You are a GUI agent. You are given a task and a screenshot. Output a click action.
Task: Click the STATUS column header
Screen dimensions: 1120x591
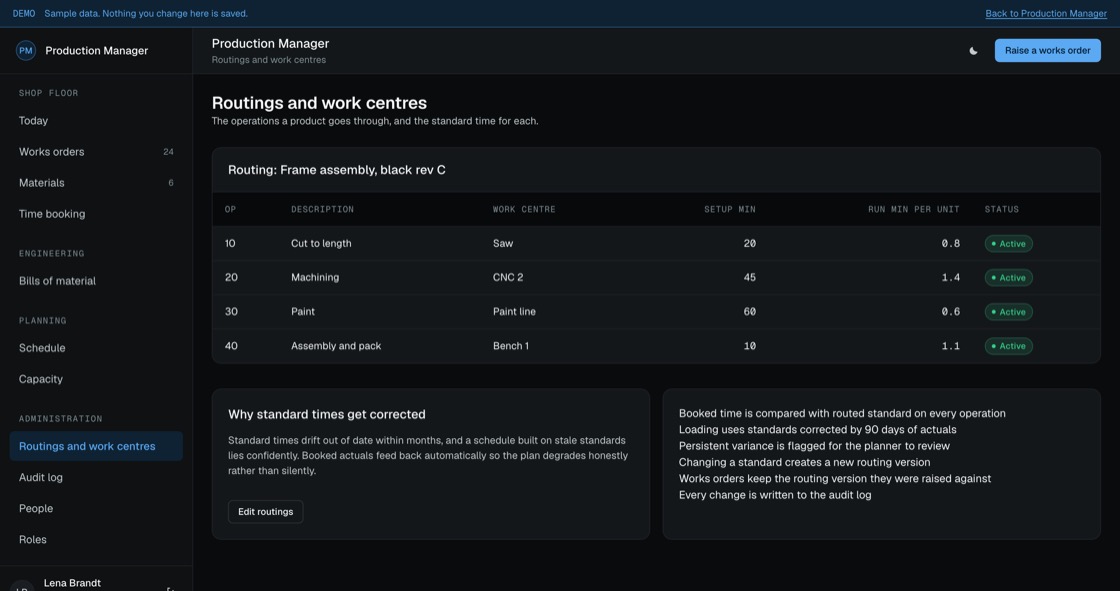pyautogui.click(x=1001, y=209)
